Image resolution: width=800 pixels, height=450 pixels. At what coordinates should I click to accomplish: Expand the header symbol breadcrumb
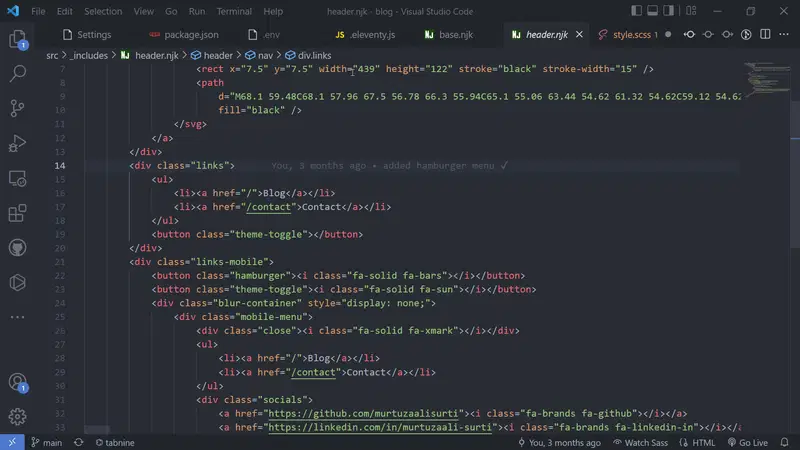(x=212, y=55)
